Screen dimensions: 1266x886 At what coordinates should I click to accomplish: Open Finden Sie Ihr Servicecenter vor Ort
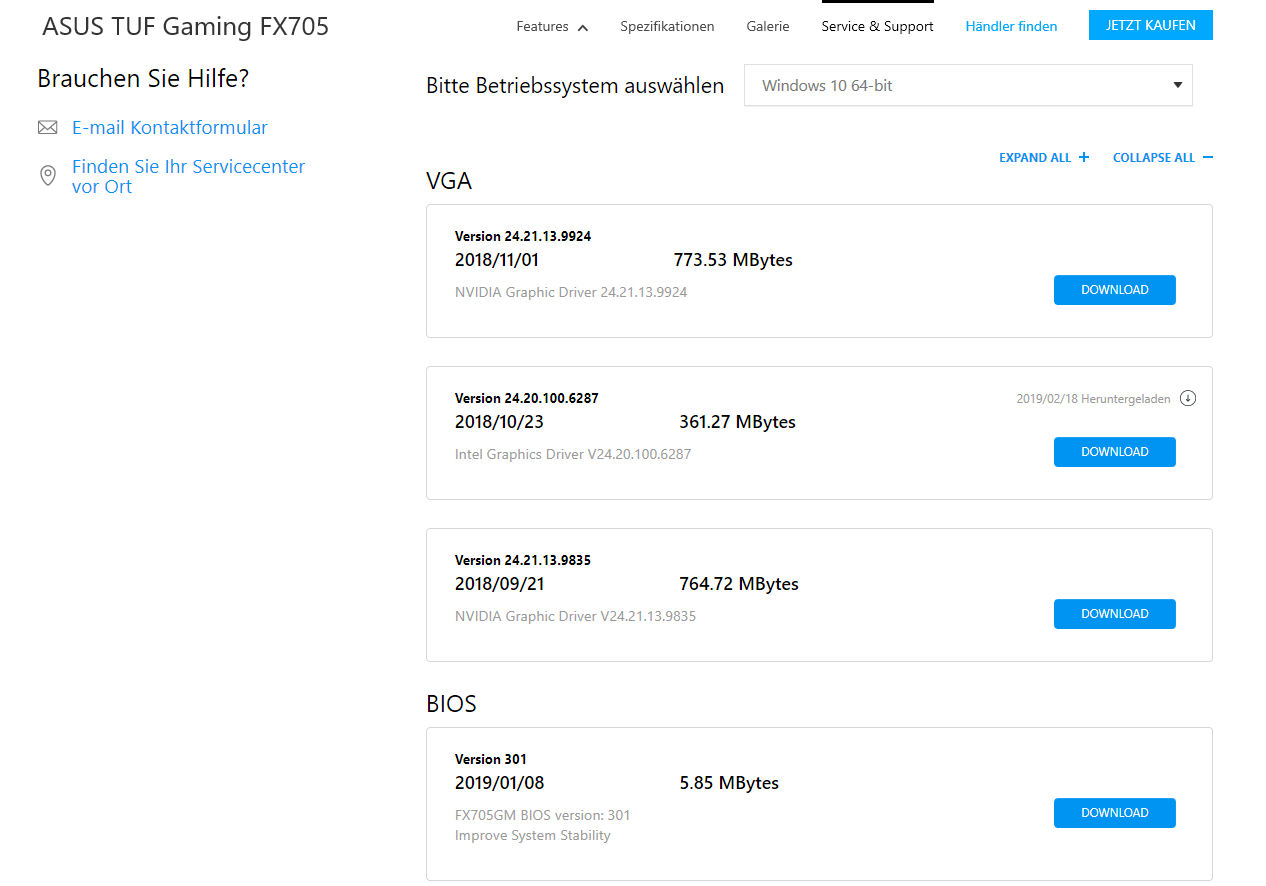point(188,176)
